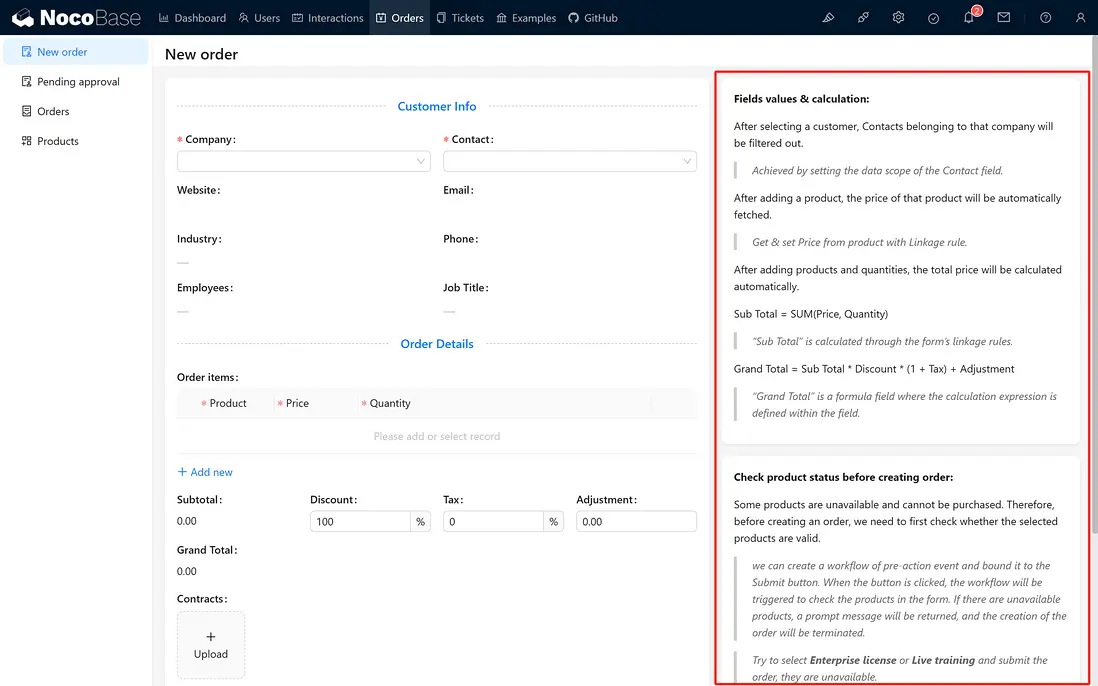1098x686 pixels.
Task: Select Pending approval in sidebar
Action: pyautogui.click(x=76, y=81)
